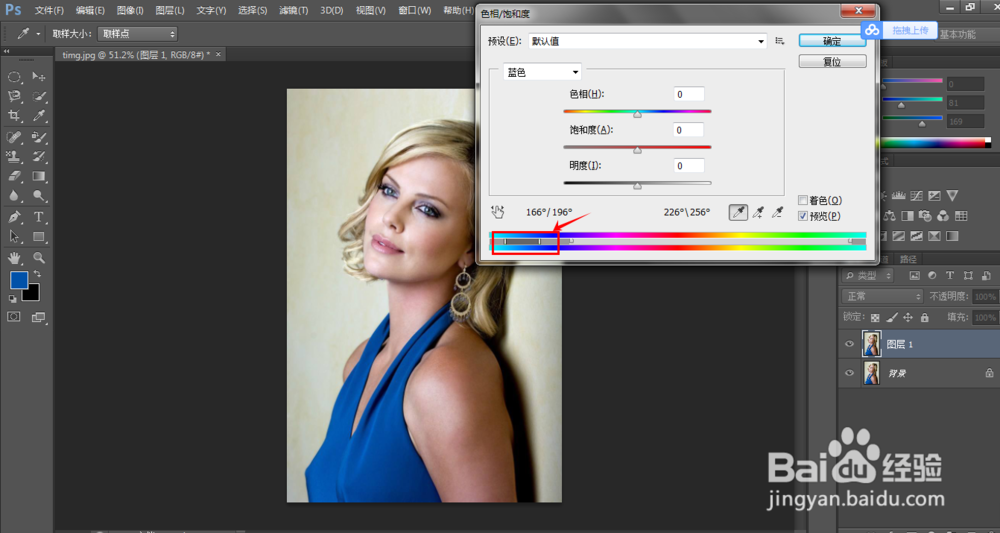Open the 文件(F) menu
Image resolution: width=1000 pixels, height=533 pixels.
49,11
